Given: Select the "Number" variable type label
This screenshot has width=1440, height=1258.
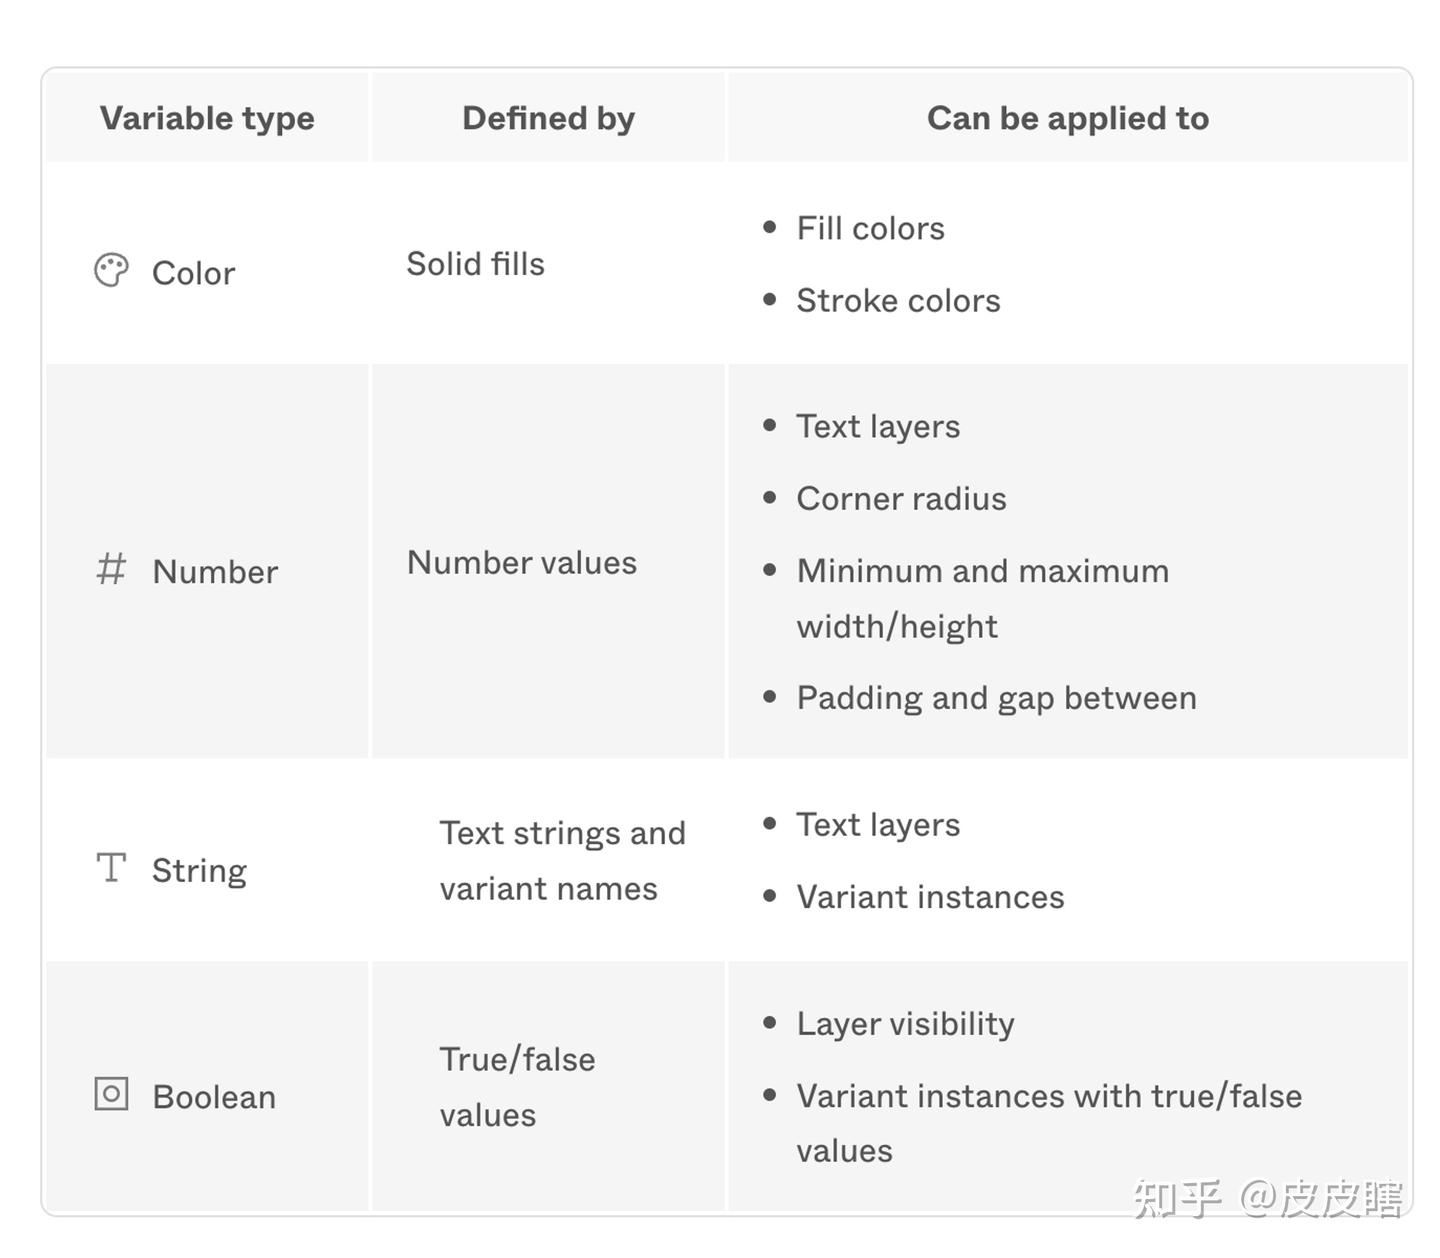Looking at the screenshot, I should 215,572.
